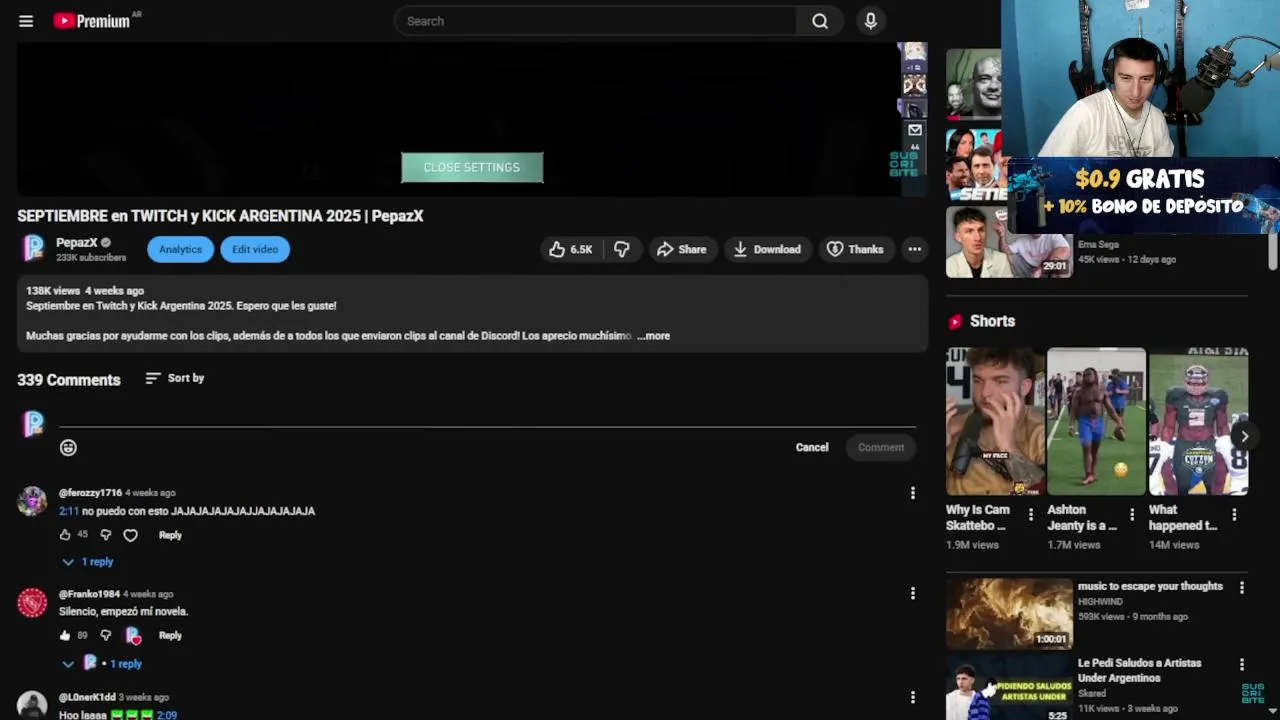Dislike the video with thumbs down
Screen dimensions: 1280x720
tap(622, 249)
